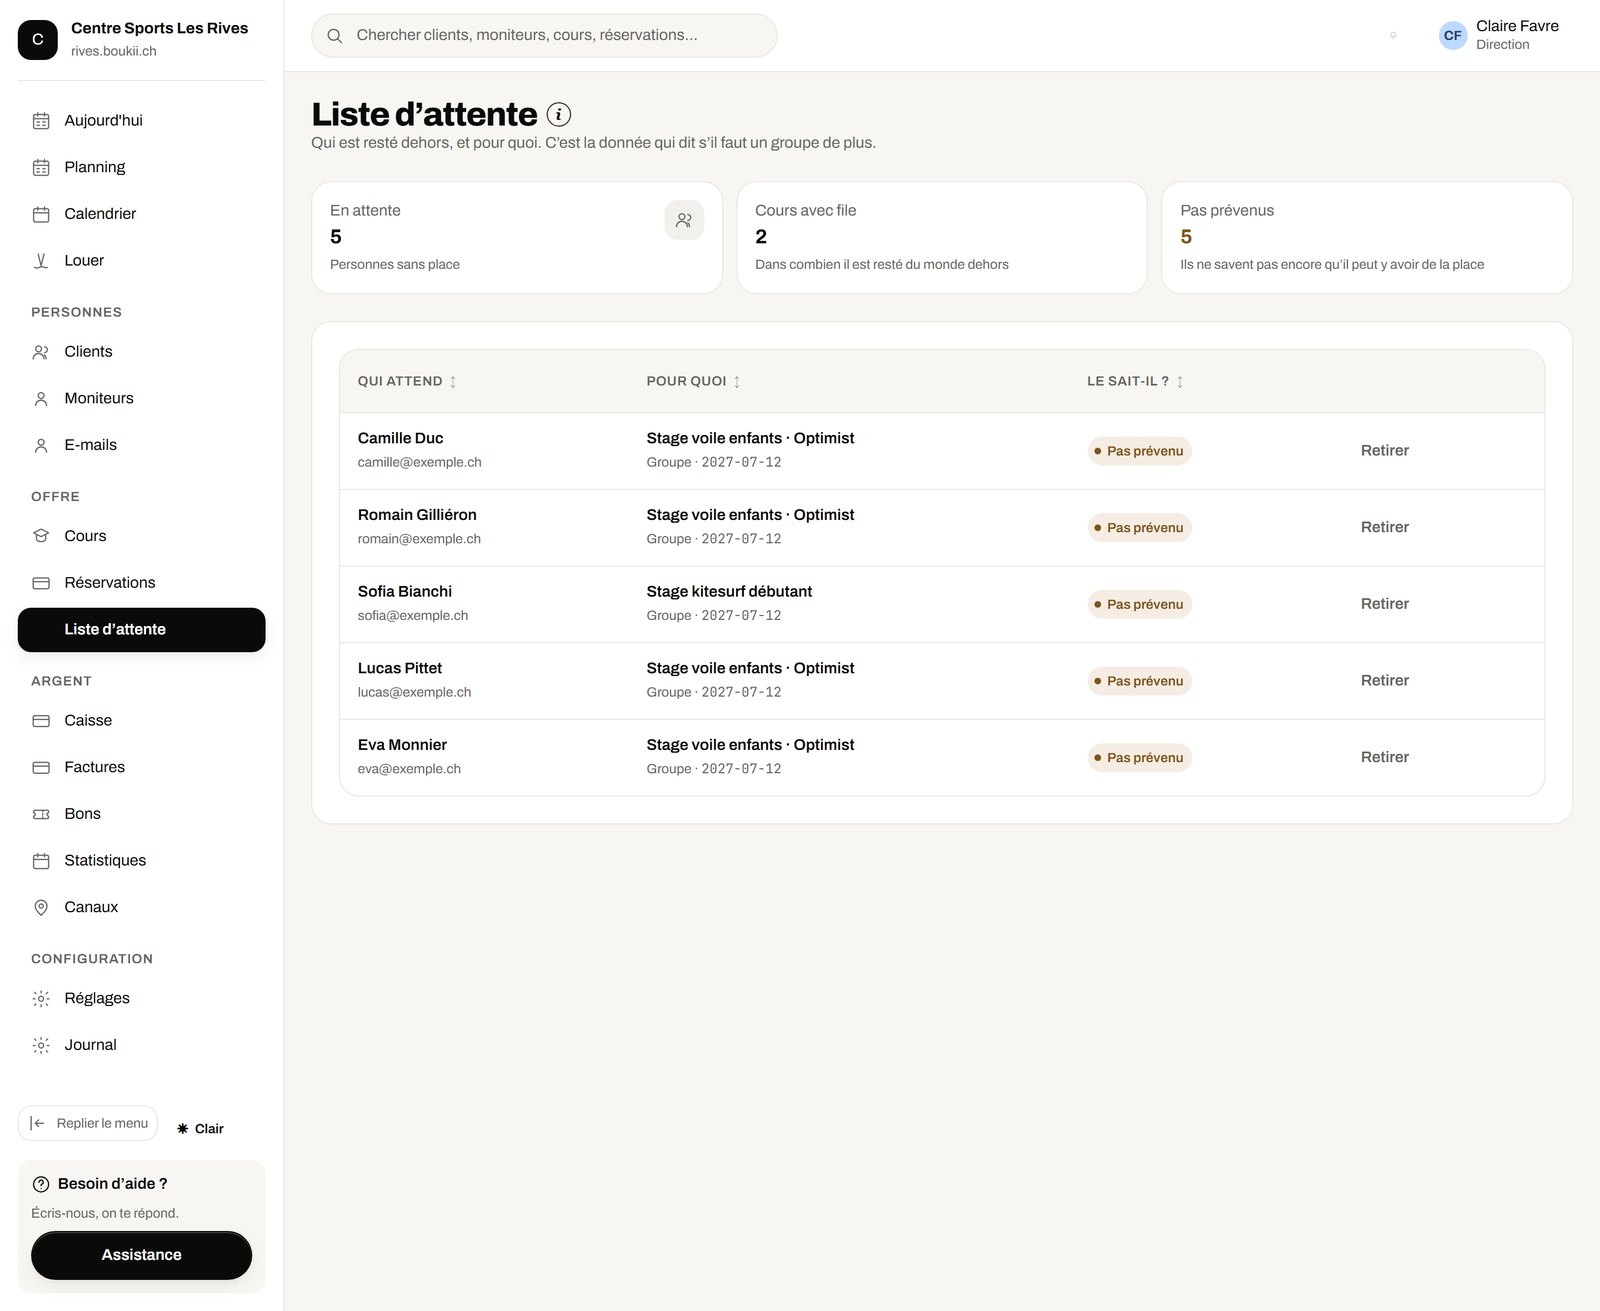Click the Louer rental icon
The height and width of the screenshot is (1311, 1600).
(41, 261)
